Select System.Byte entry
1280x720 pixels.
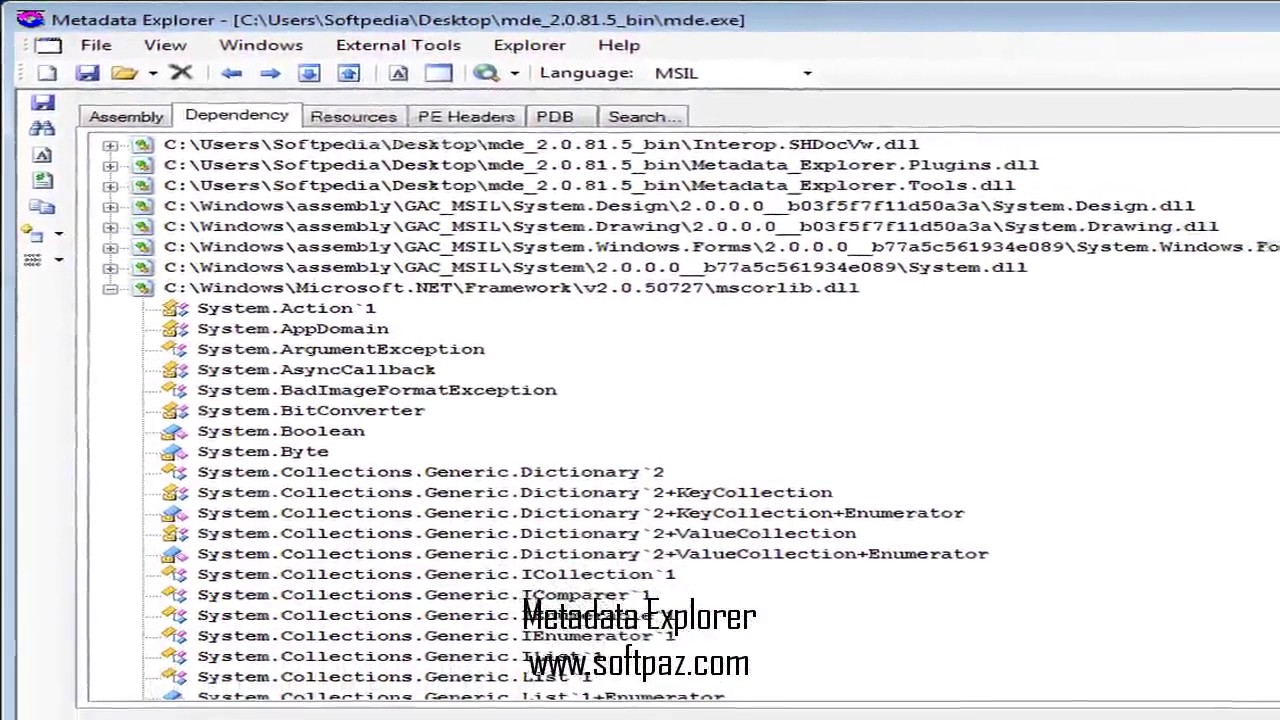tap(263, 452)
